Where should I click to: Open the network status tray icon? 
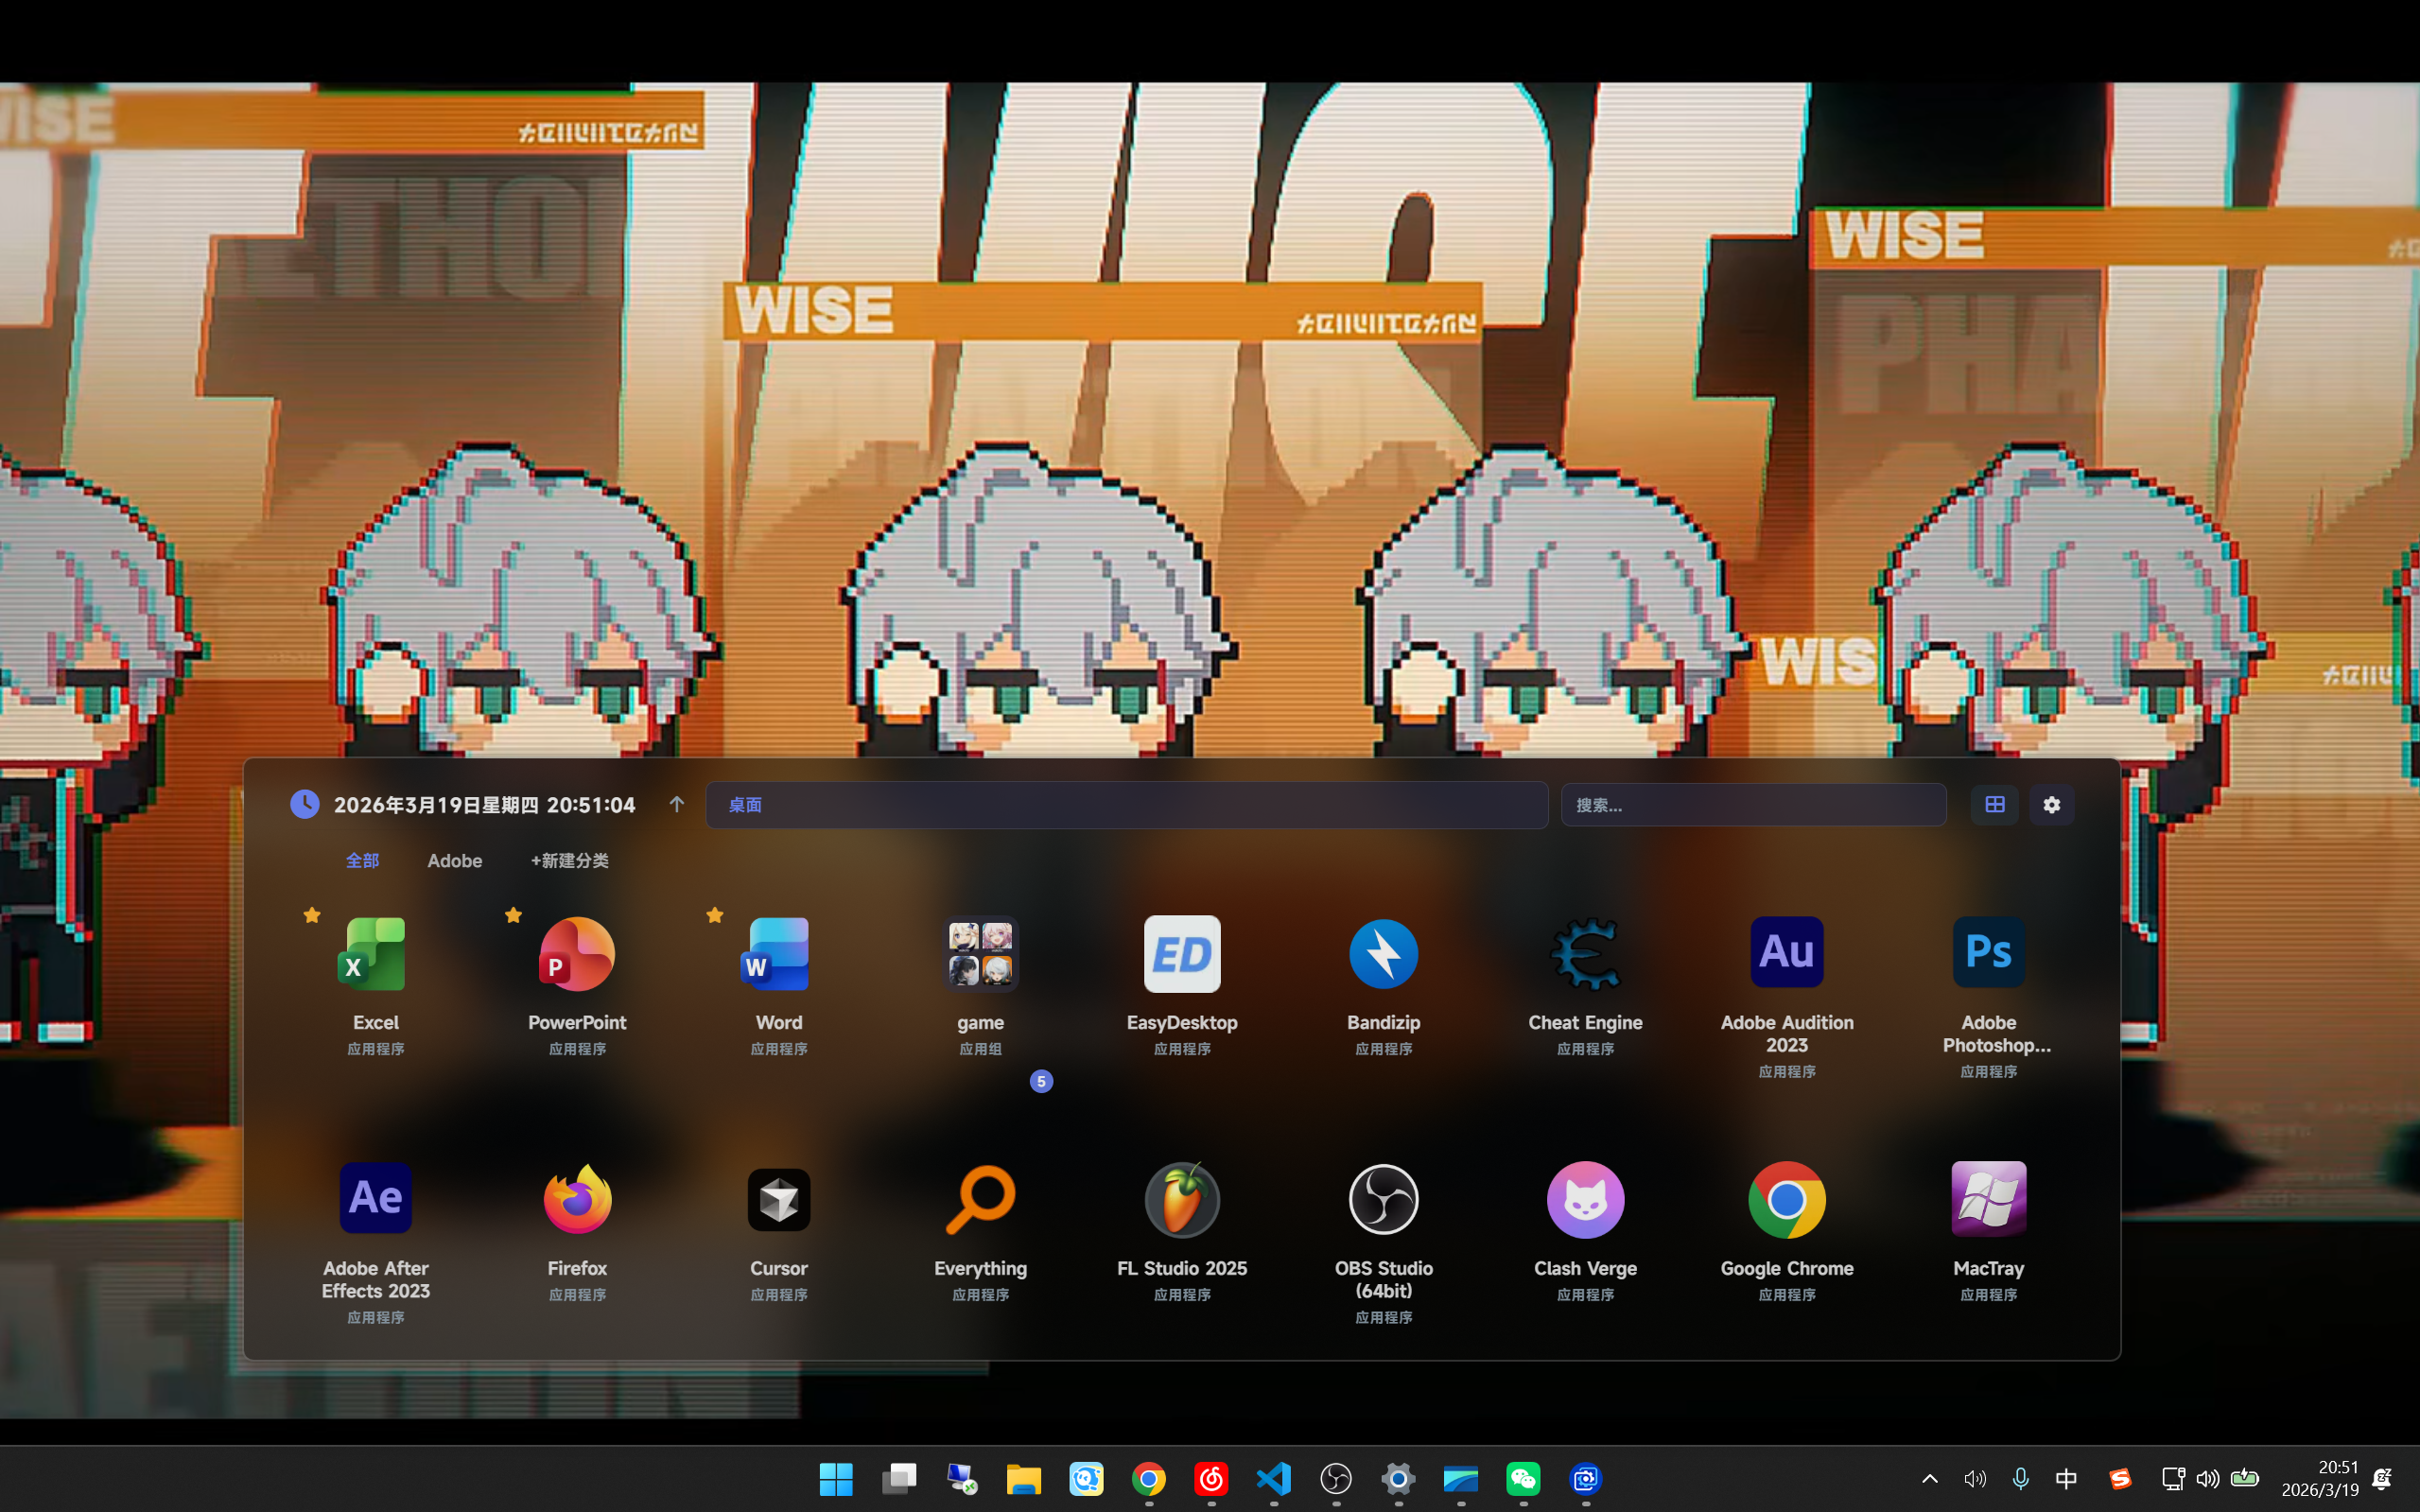coord(2172,1479)
